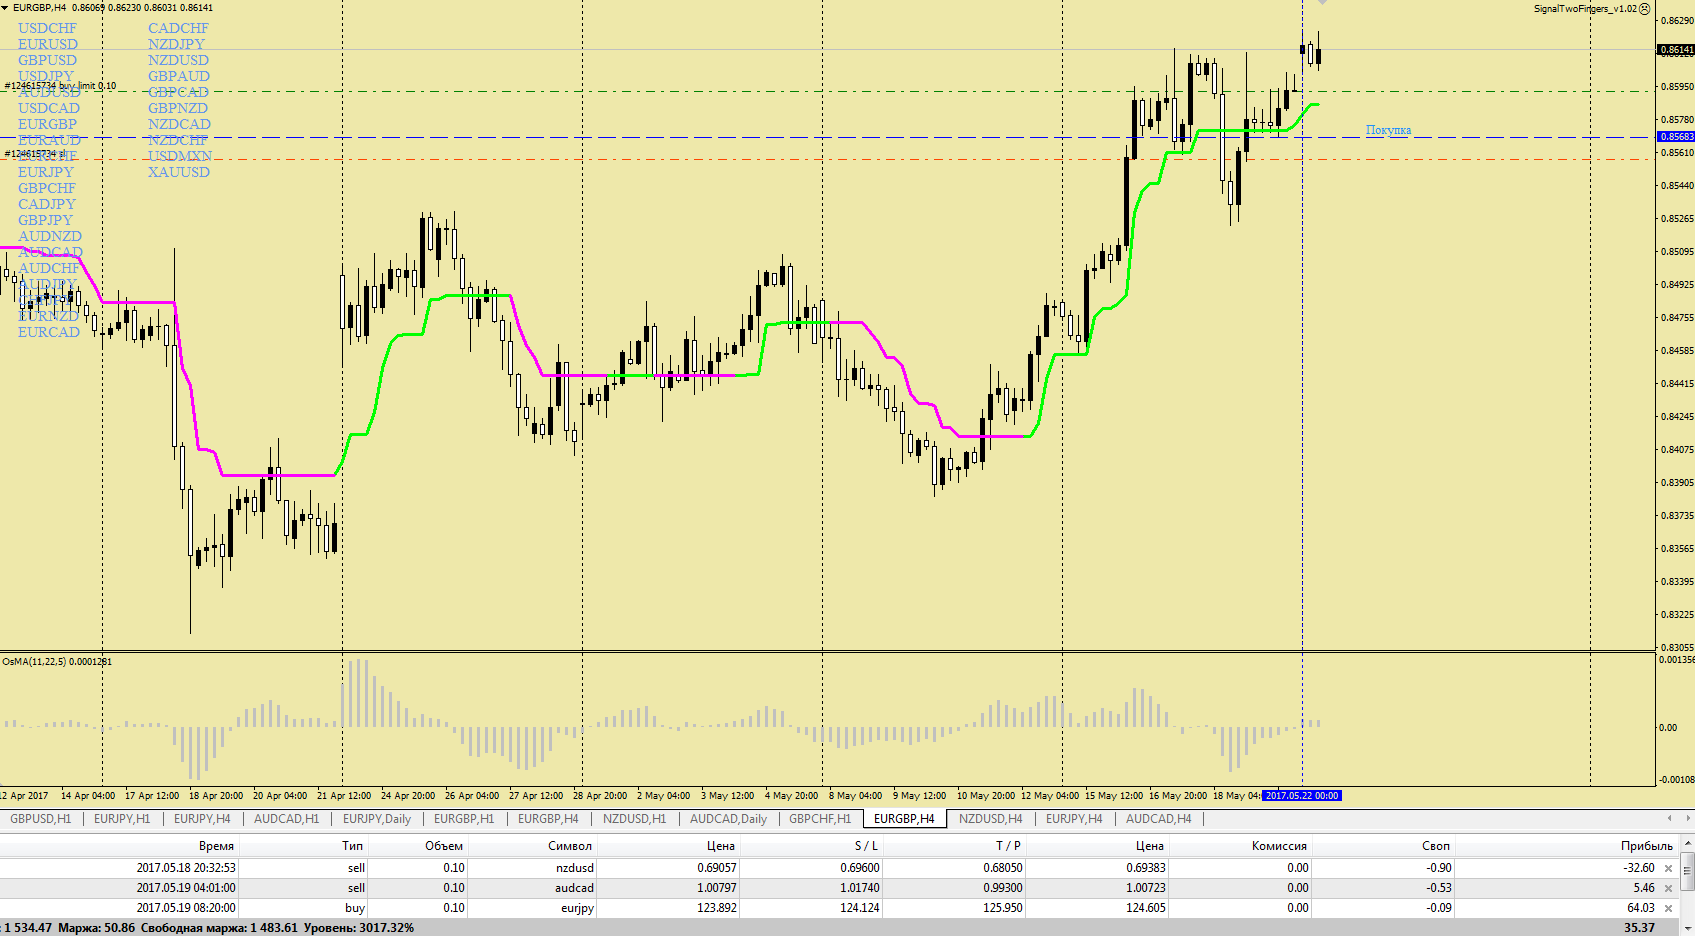Click the NZDCAD symbol label on chart
Viewport: 1695px width, 936px height.
tap(179, 124)
